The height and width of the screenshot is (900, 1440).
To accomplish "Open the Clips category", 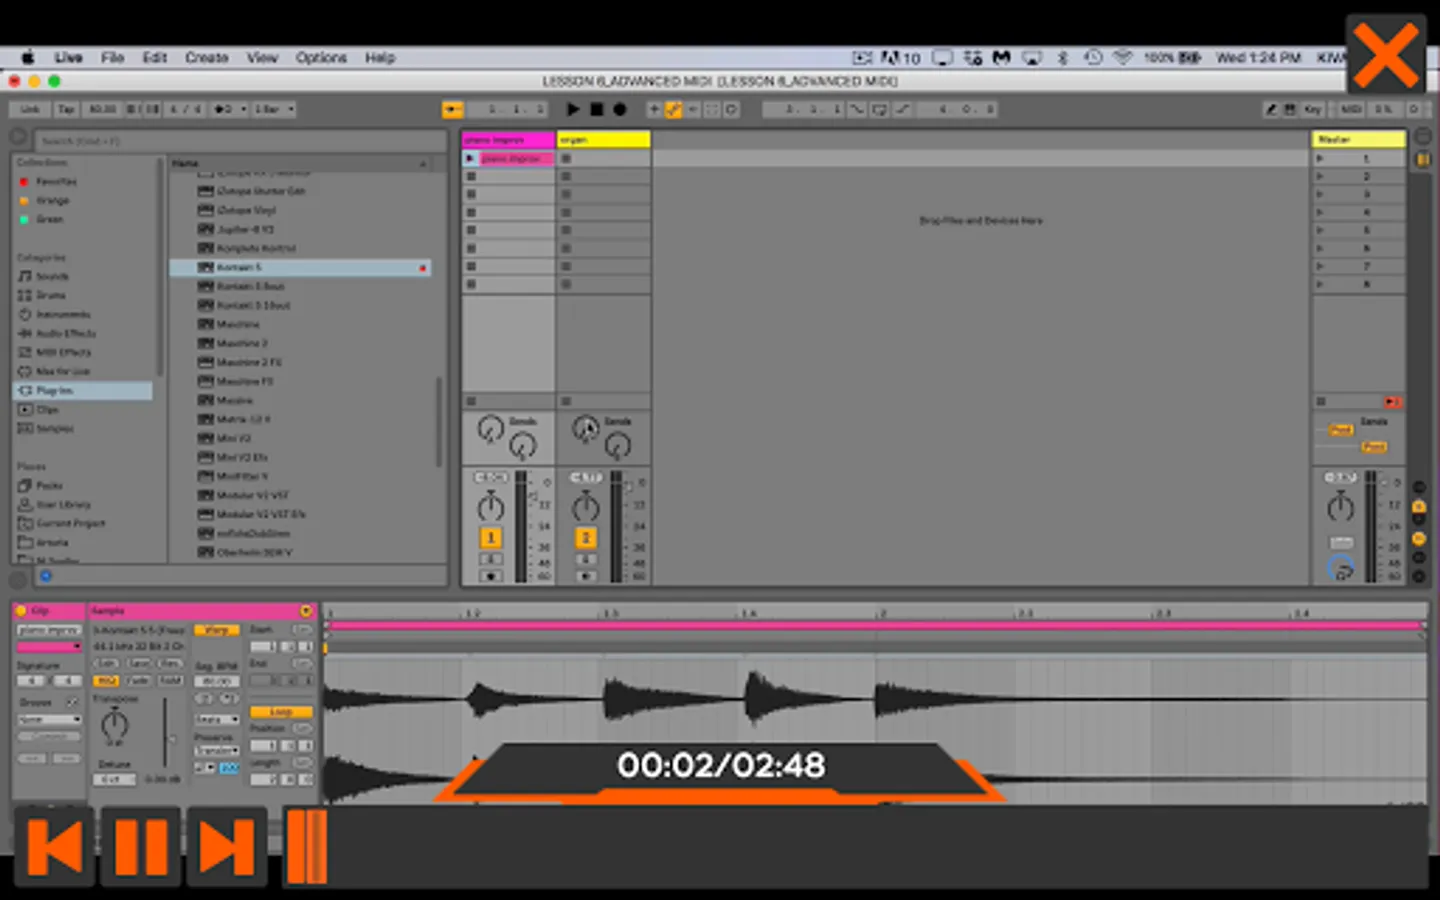I will click(47, 410).
